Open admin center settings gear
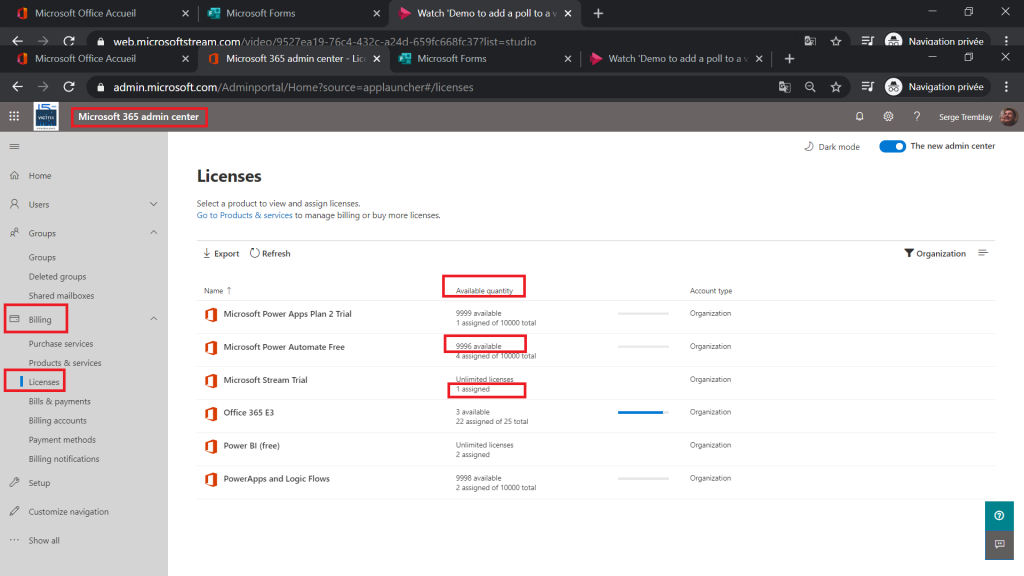Image resolution: width=1024 pixels, height=576 pixels. [888, 117]
